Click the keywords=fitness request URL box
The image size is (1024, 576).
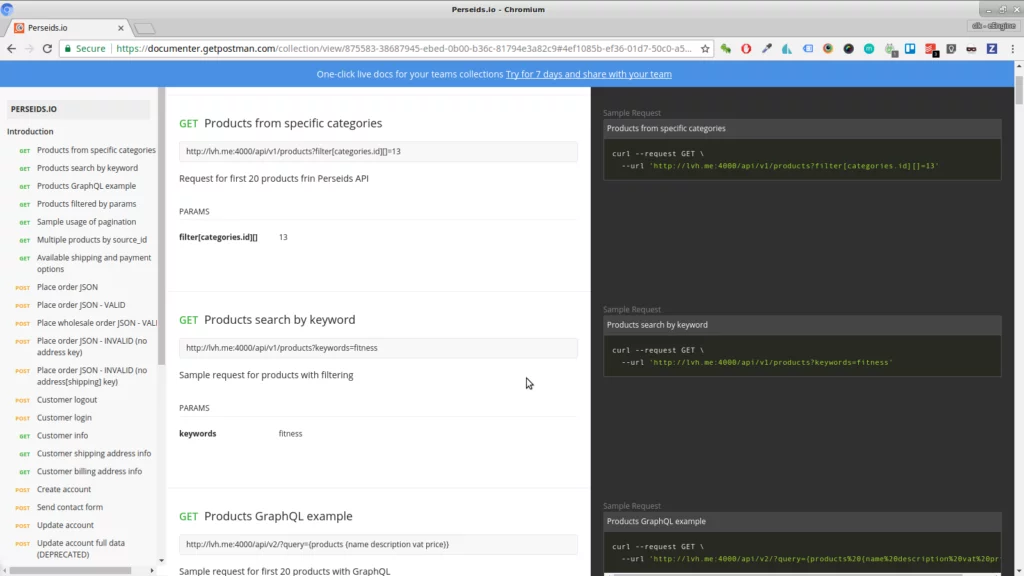pyautogui.click(x=378, y=348)
